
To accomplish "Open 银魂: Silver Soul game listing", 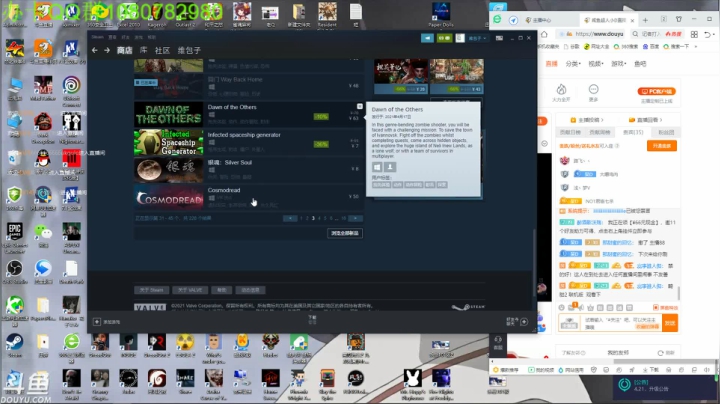I will (248, 170).
